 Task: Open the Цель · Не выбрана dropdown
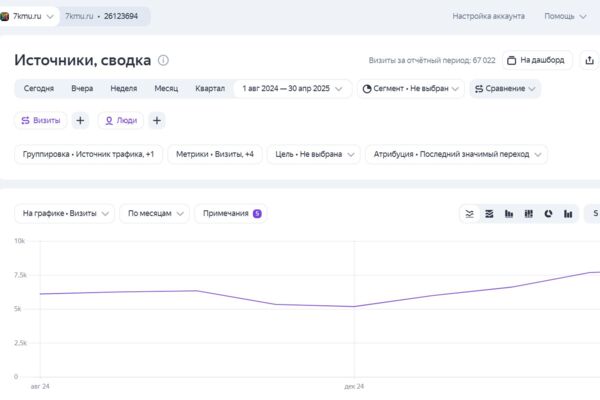pos(314,154)
